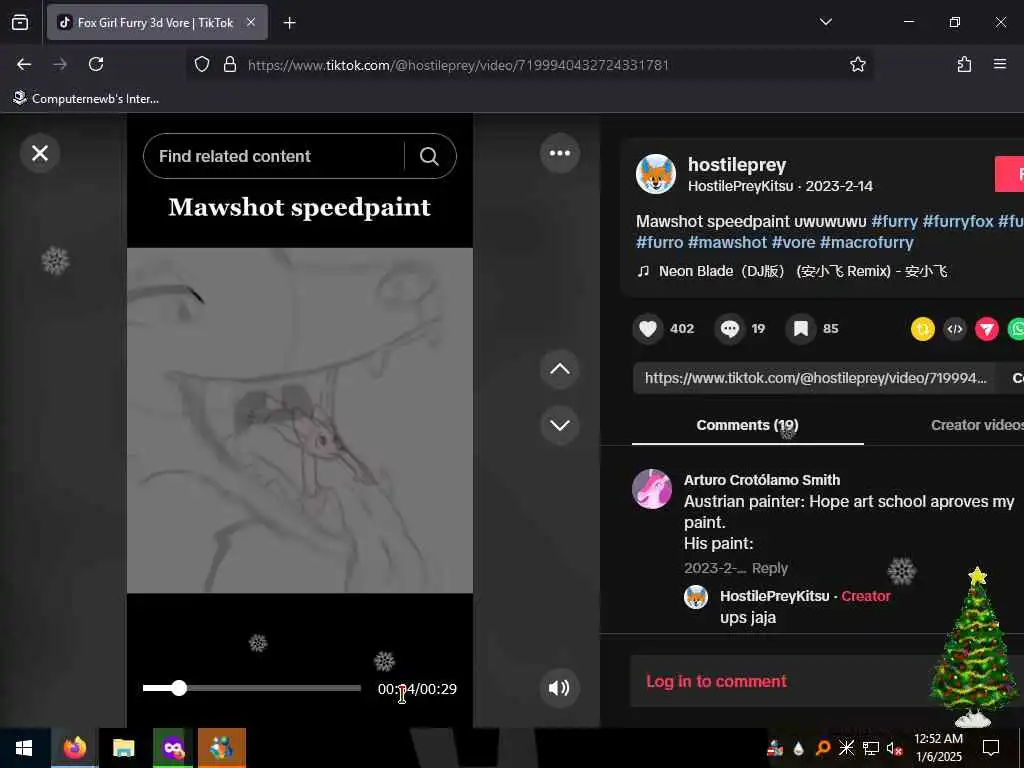Open Arturo Crotólamo Smith commenter name
The height and width of the screenshot is (768, 1024).
coord(761,480)
